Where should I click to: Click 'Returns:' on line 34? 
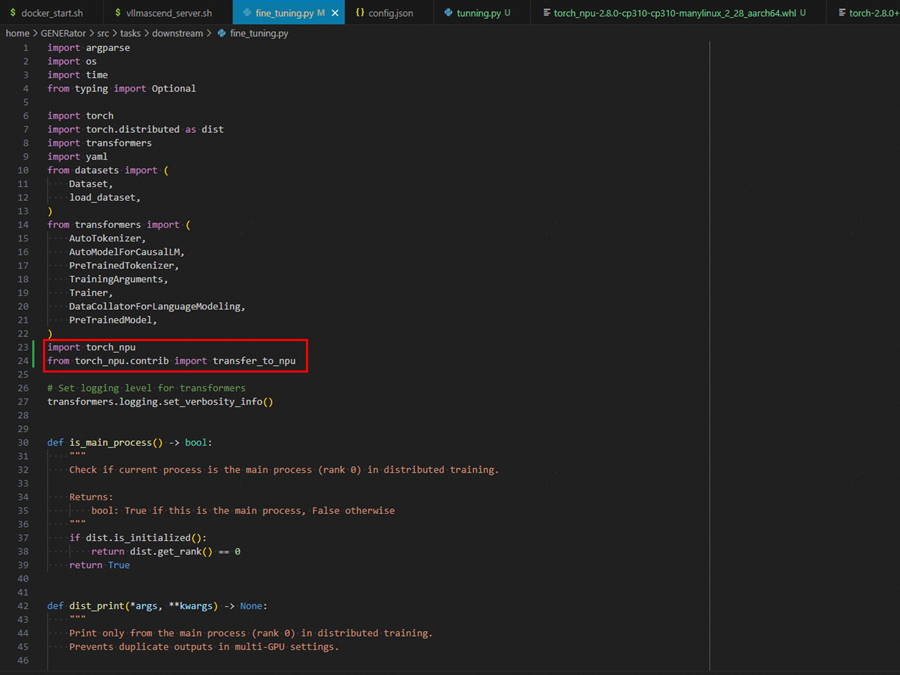(91, 497)
